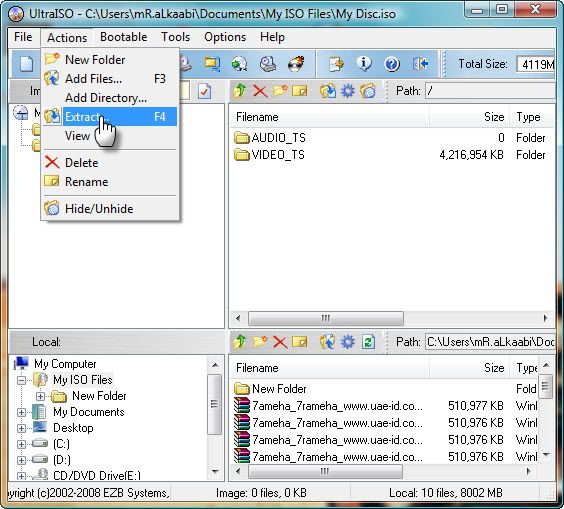Open the File menu
This screenshot has height=509, width=564.
tap(23, 37)
